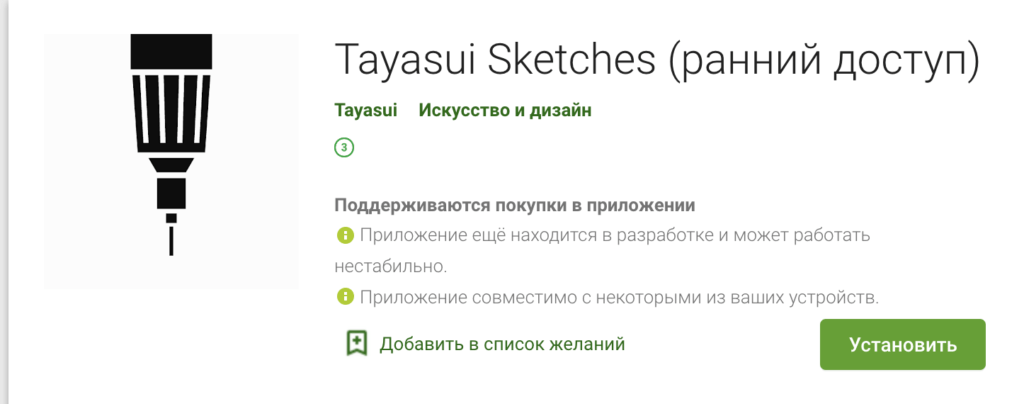Click info icon beside the device compatibility notice
This screenshot has width=1024, height=404.
click(x=345, y=297)
